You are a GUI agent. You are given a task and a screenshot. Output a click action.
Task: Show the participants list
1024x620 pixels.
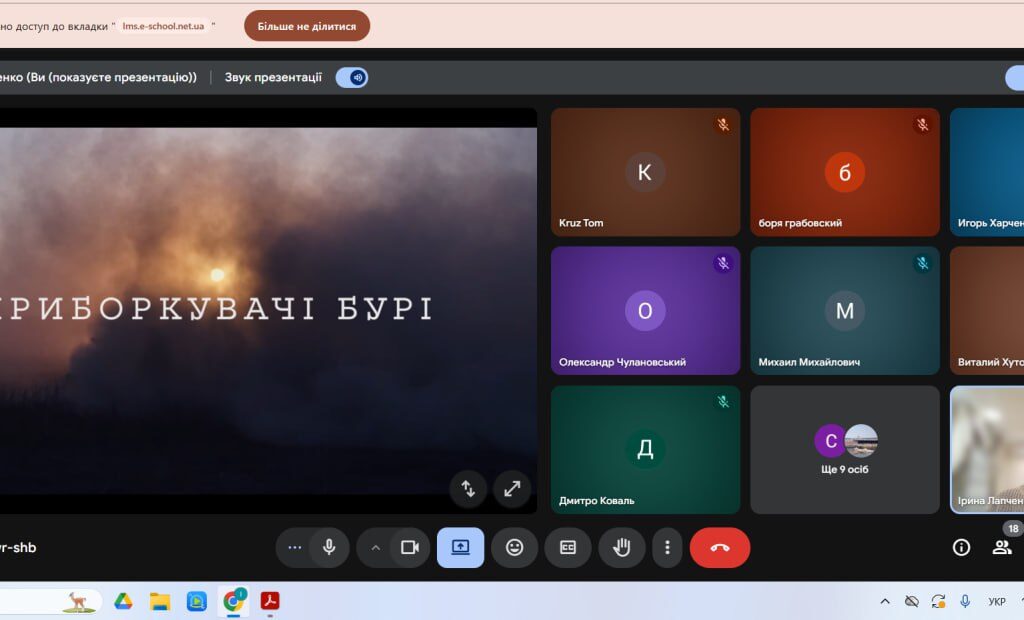coord(1001,547)
